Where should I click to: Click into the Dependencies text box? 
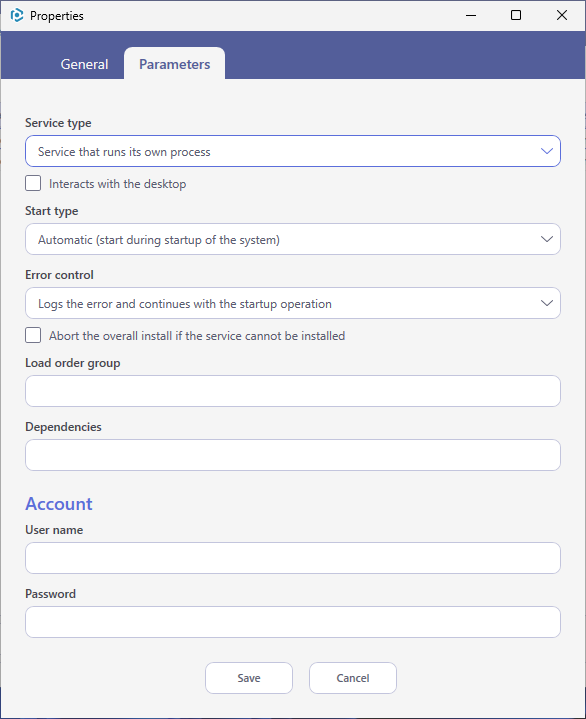coord(293,455)
